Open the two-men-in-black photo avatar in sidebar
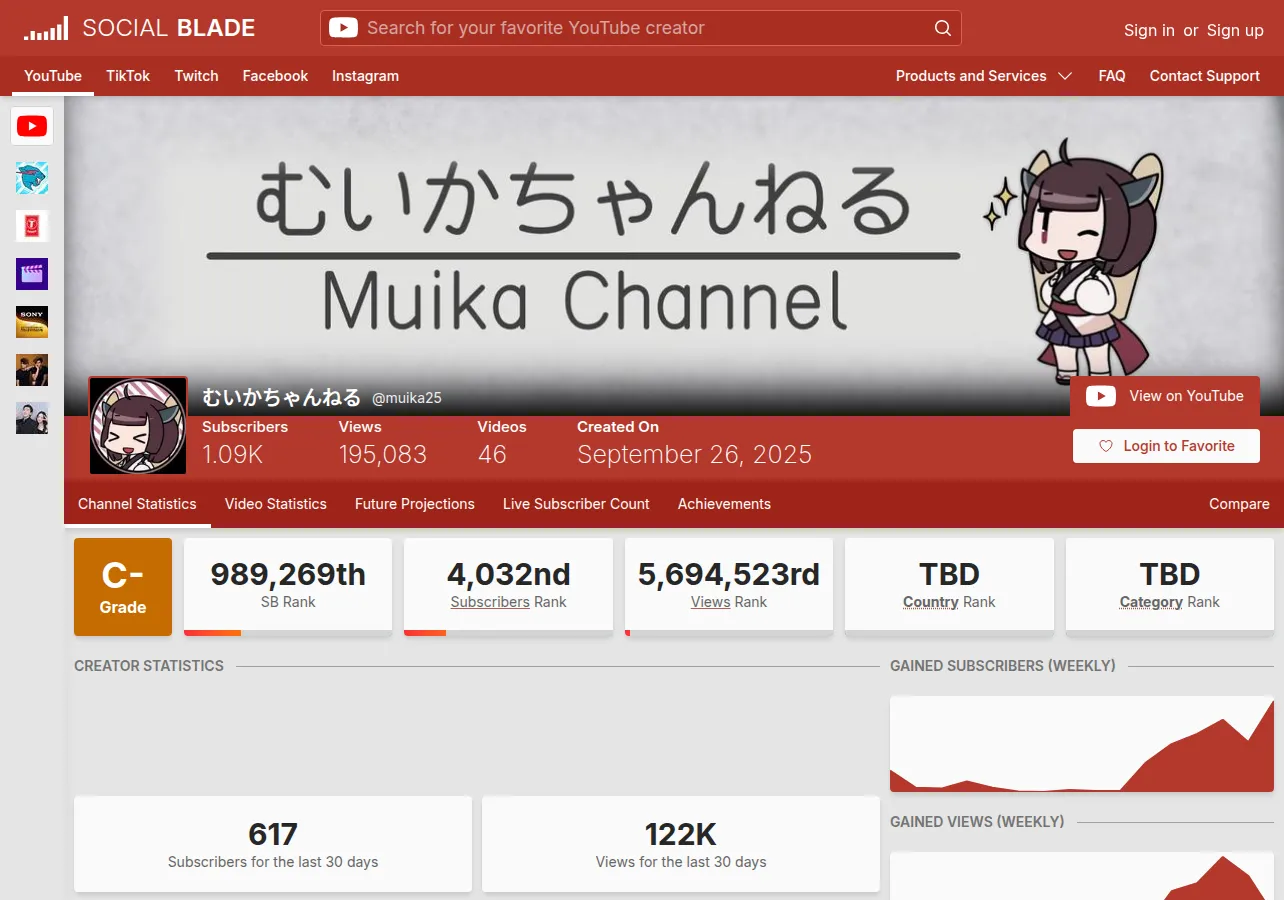1284x900 pixels. [x=32, y=370]
